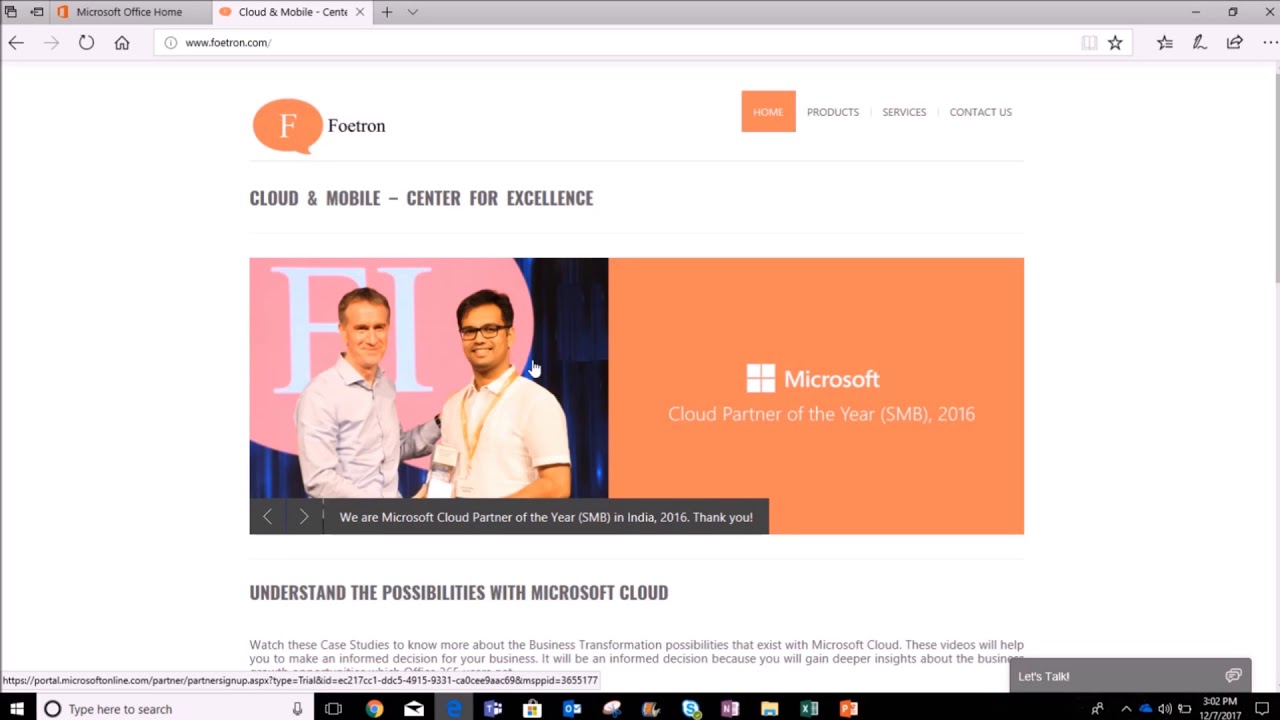Viewport: 1280px width, 720px height.
Task: Click the Foetron logo
Action: click(319, 125)
